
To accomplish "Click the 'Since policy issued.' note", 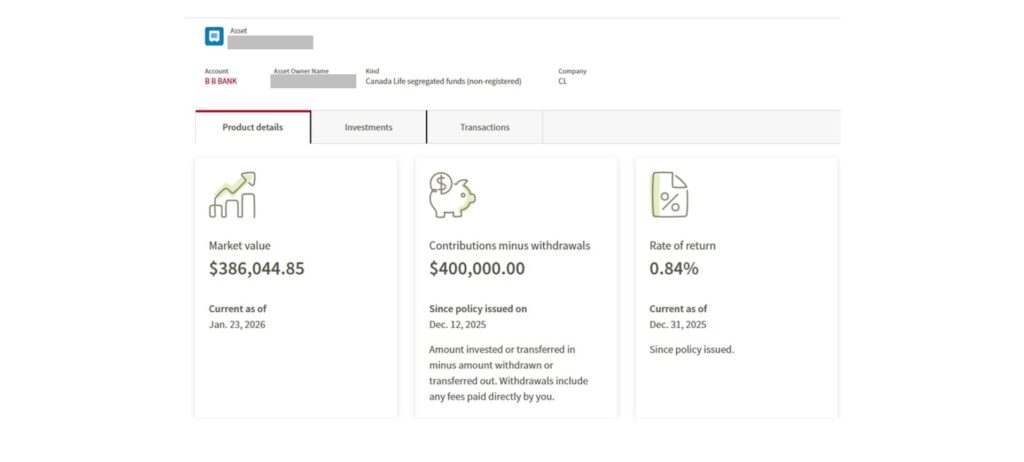I will (691, 349).
